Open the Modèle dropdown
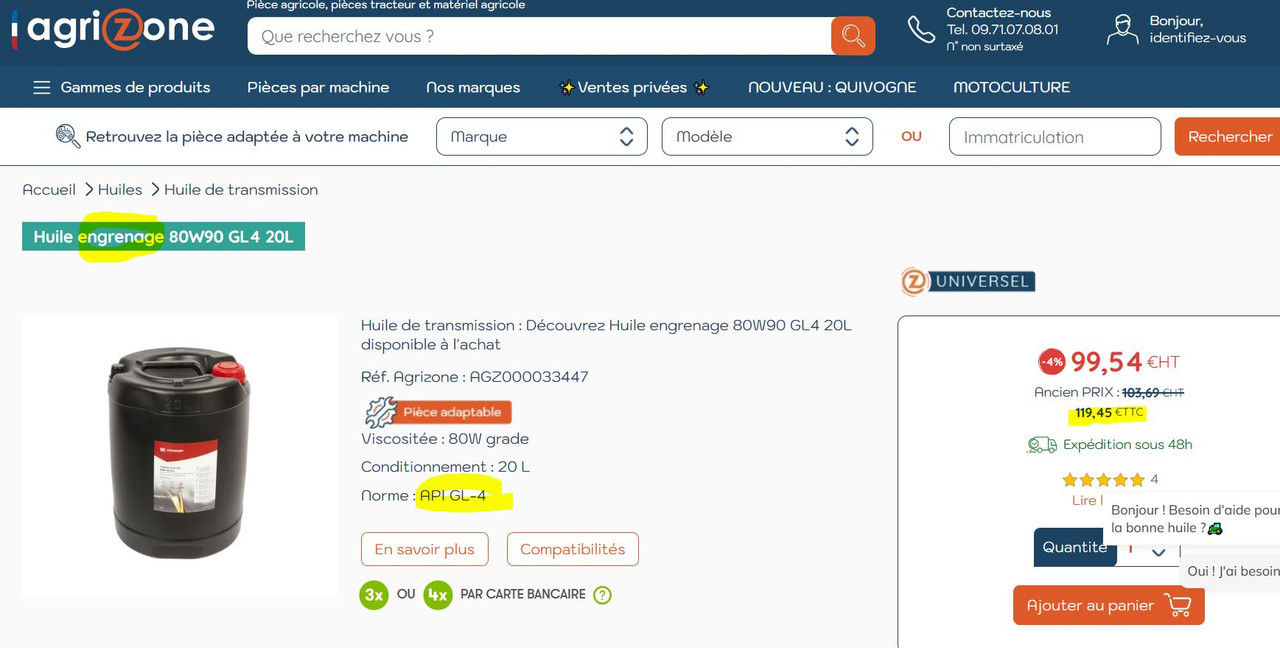 pos(767,137)
